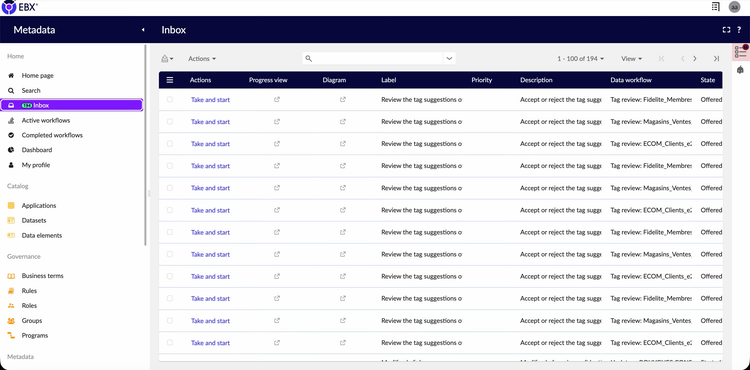
Task: Open Diagram icon in the first row
Action: [x=343, y=99]
